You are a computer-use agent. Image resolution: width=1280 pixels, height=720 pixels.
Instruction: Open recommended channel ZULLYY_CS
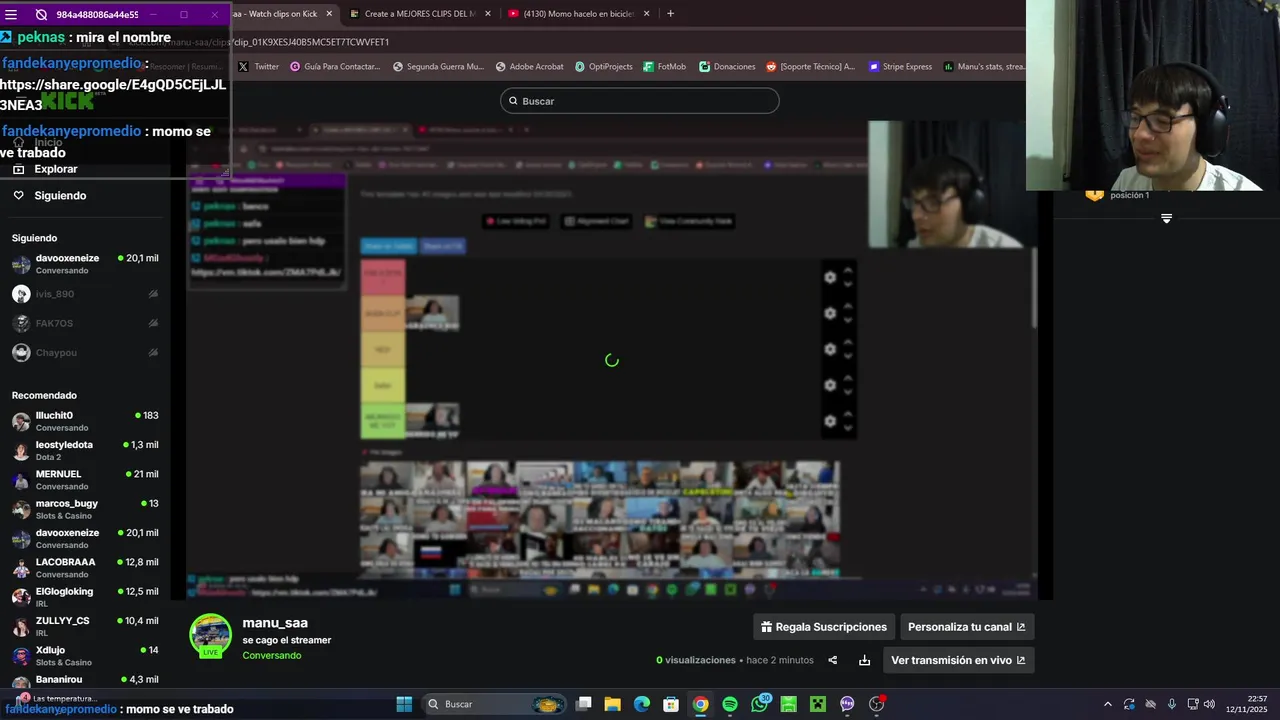pyautogui.click(x=85, y=626)
